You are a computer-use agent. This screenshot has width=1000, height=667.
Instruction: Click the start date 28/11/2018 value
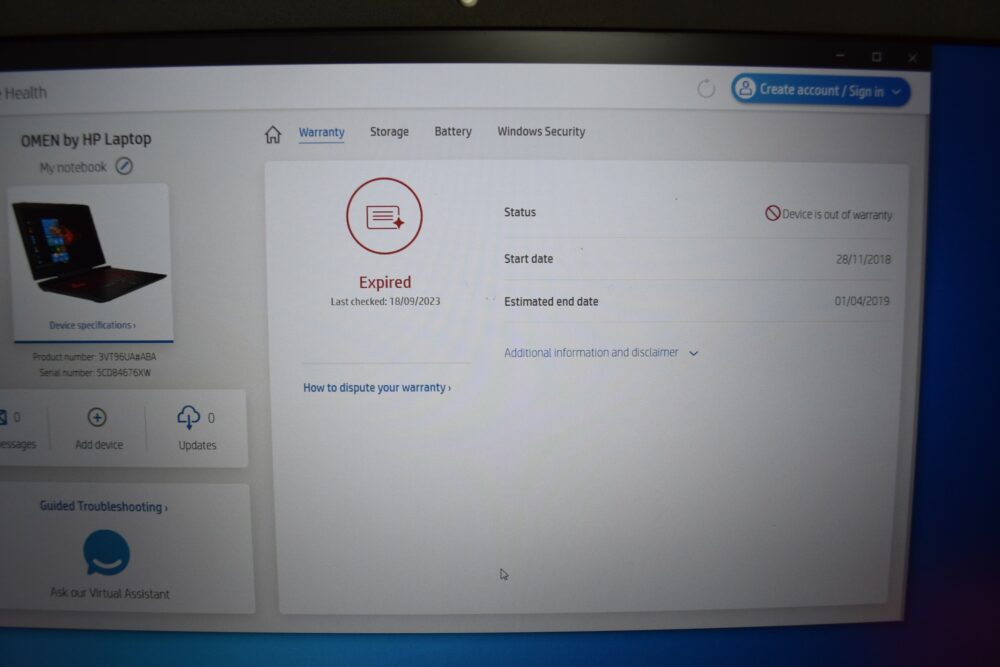click(x=863, y=260)
